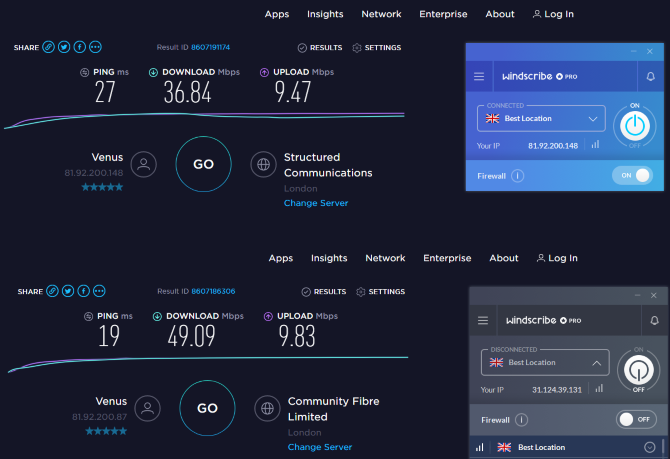
Task: Click user profile icon next to Venus 81.92.200.87
Action: coord(147,408)
